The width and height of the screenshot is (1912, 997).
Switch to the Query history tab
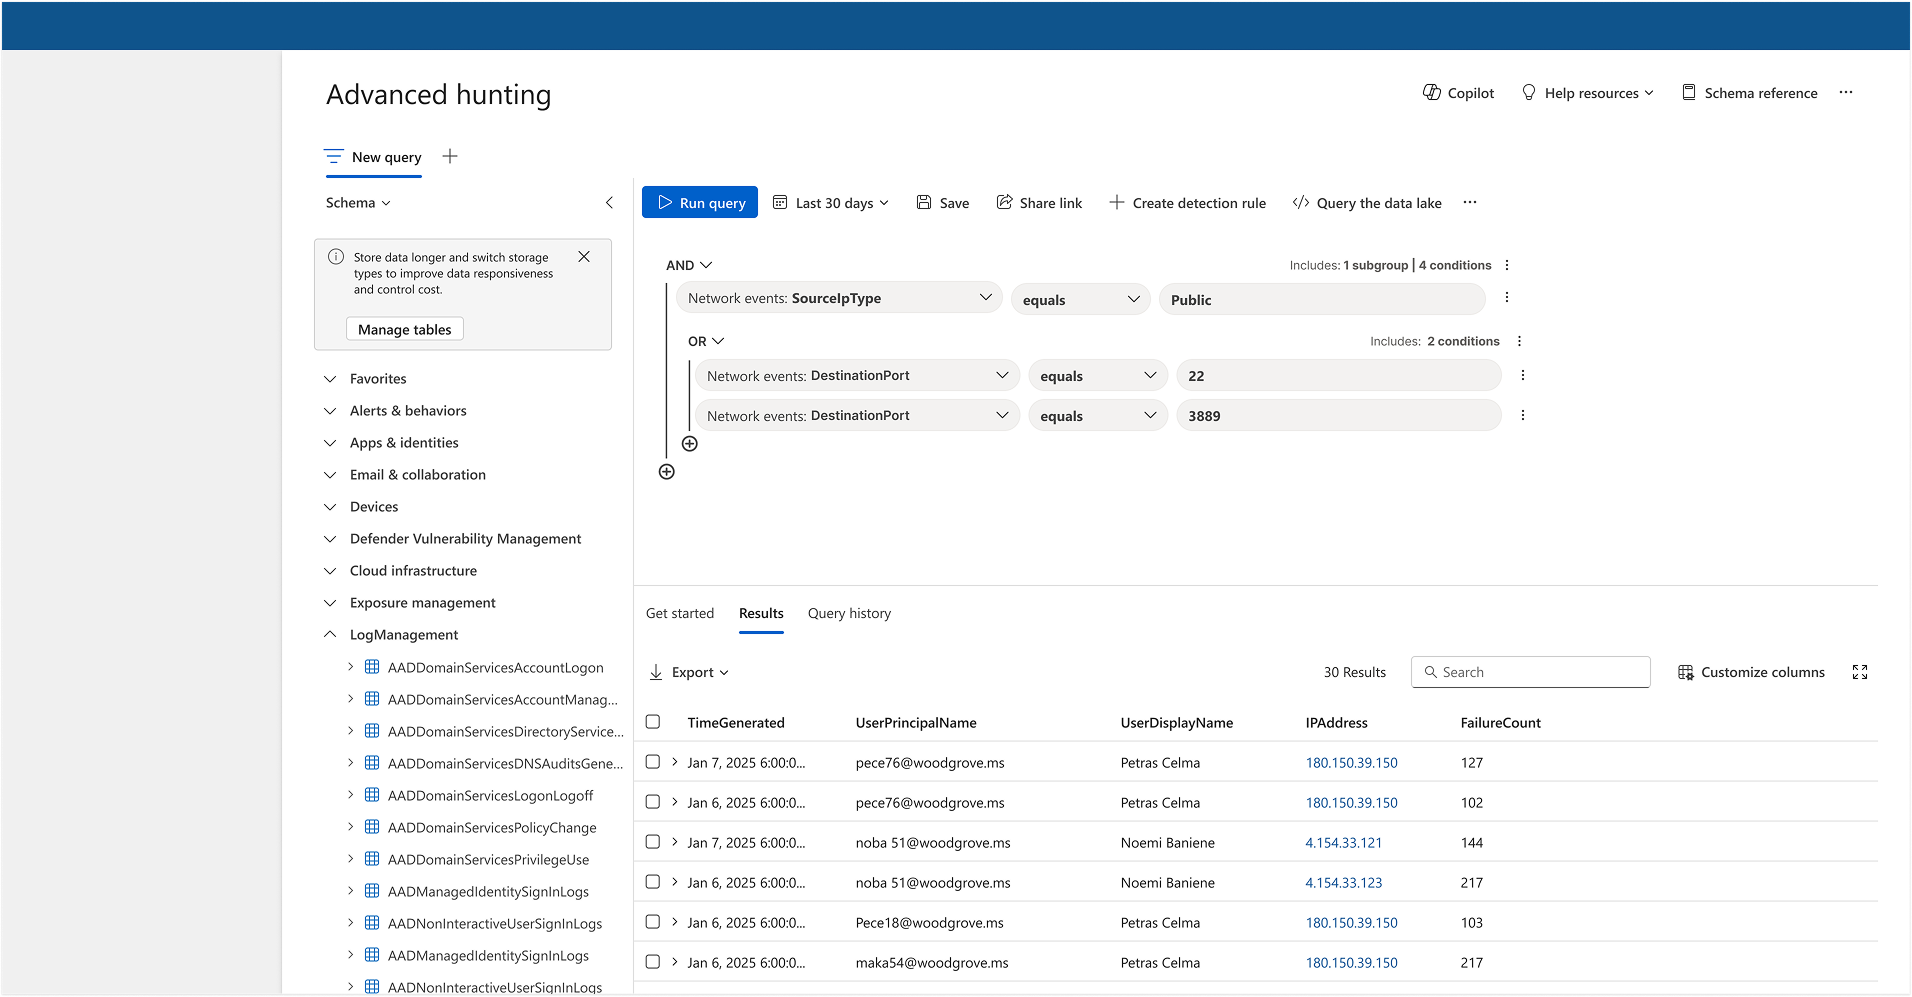coord(849,613)
